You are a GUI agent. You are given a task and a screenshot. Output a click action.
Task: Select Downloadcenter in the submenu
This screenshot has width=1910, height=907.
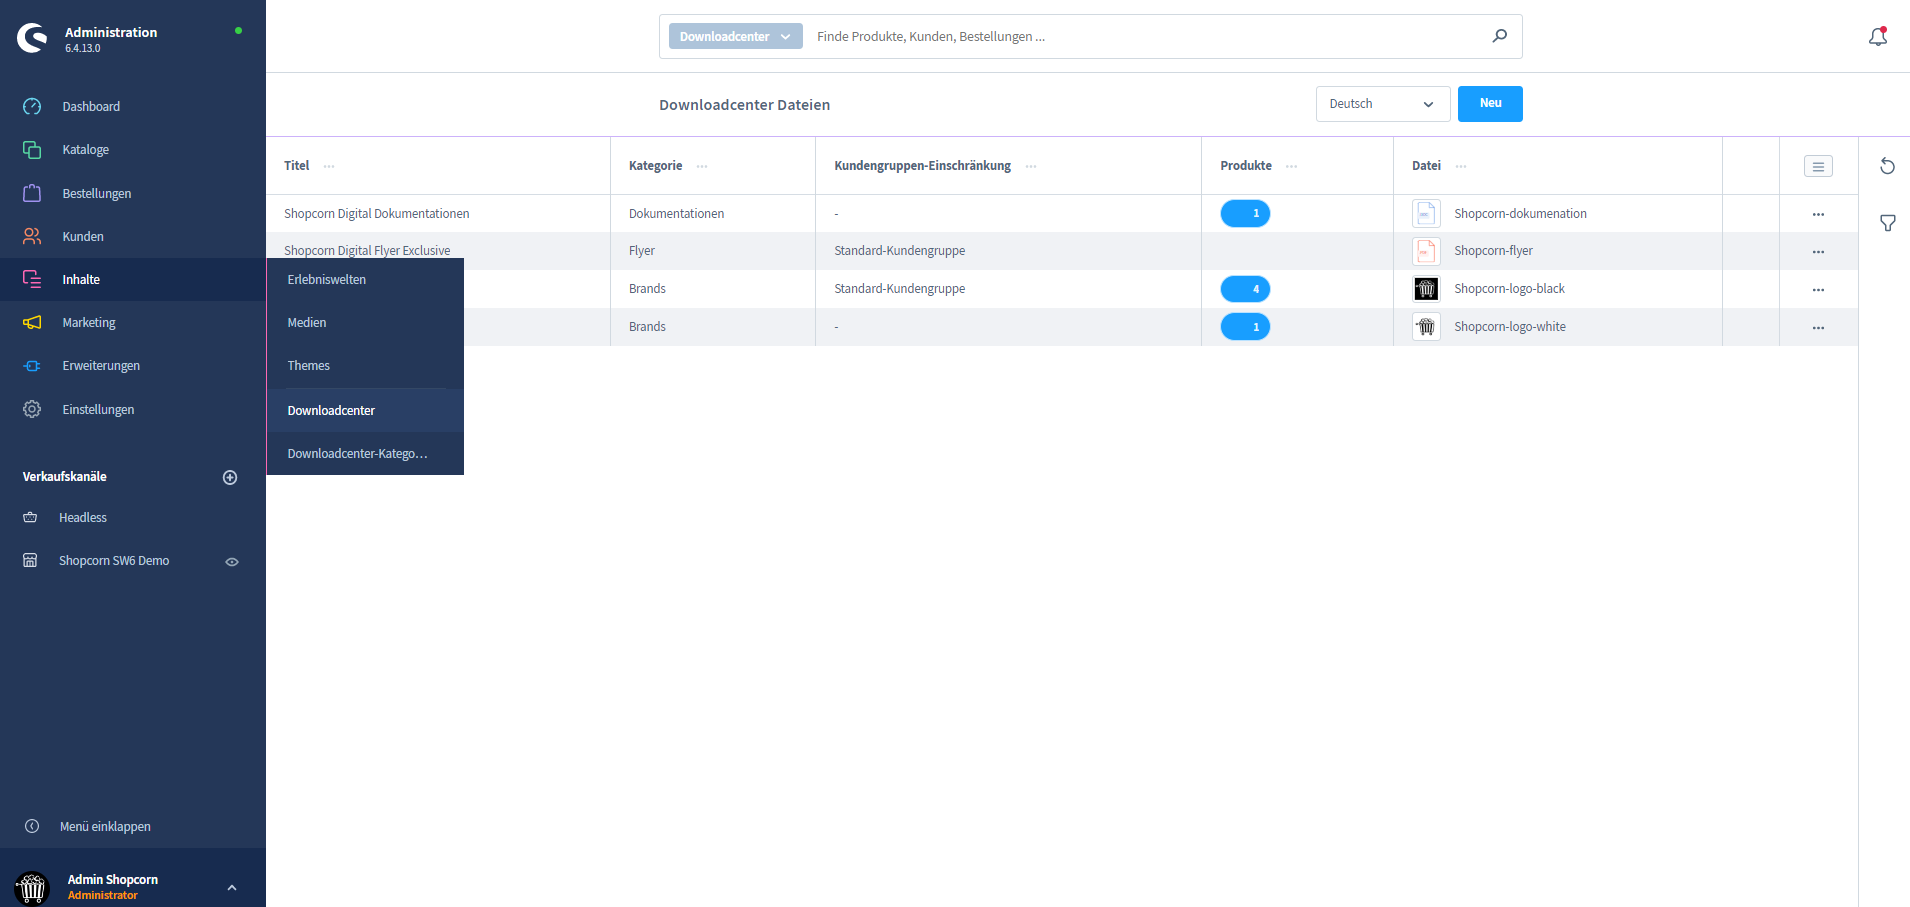365,410
